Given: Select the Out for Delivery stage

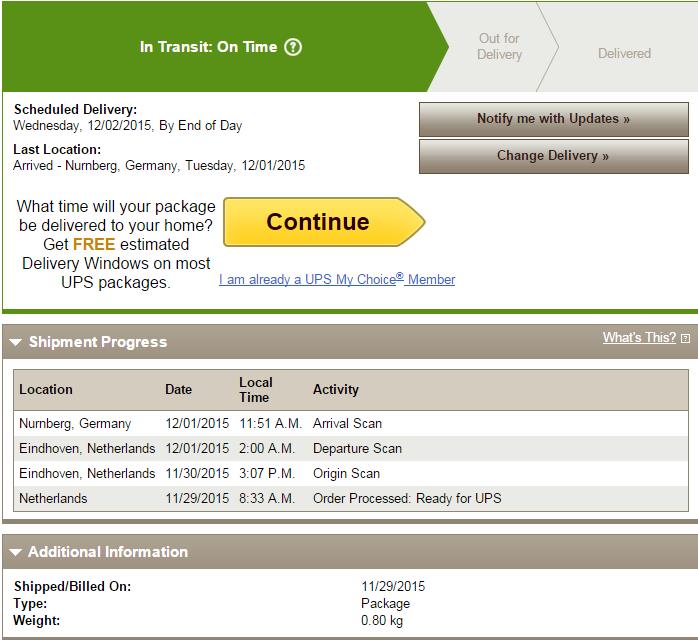Looking at the screenshot, I should coord(499,46).
